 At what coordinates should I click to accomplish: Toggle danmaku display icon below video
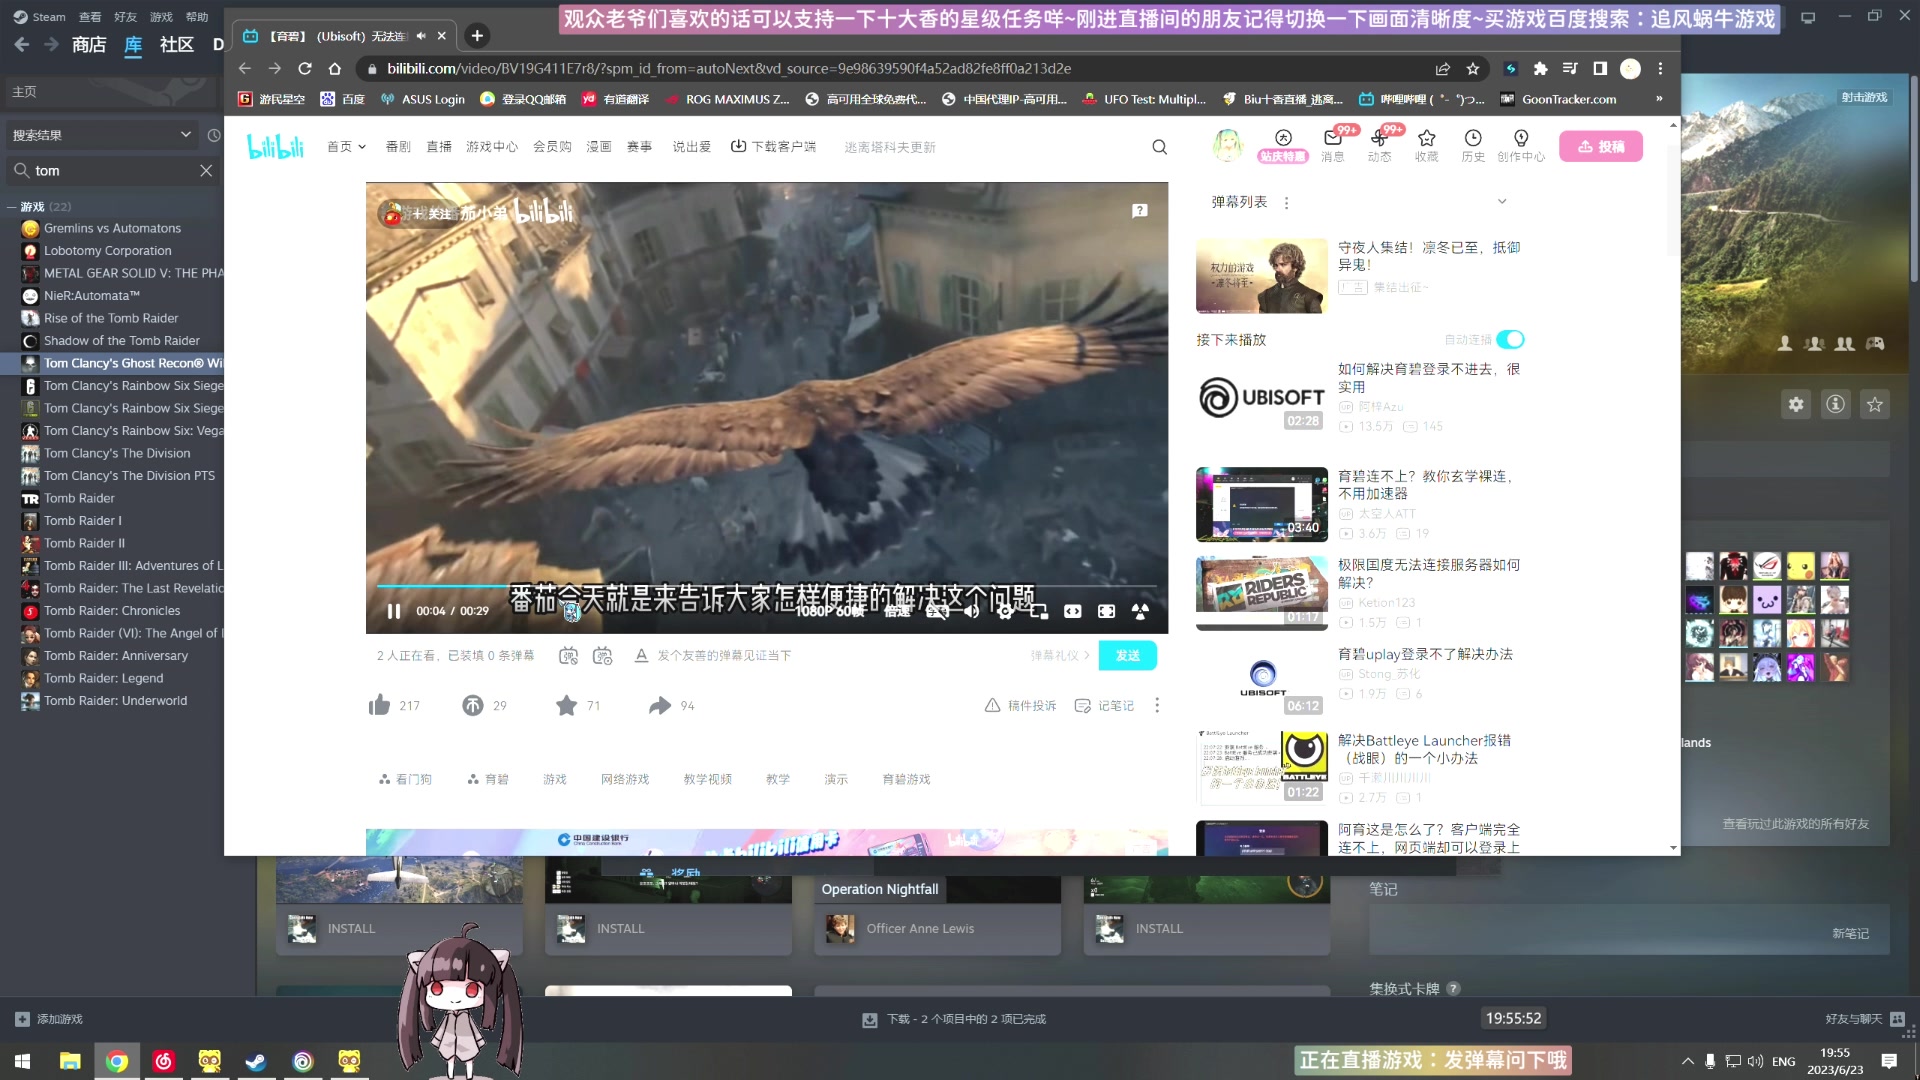568,656
